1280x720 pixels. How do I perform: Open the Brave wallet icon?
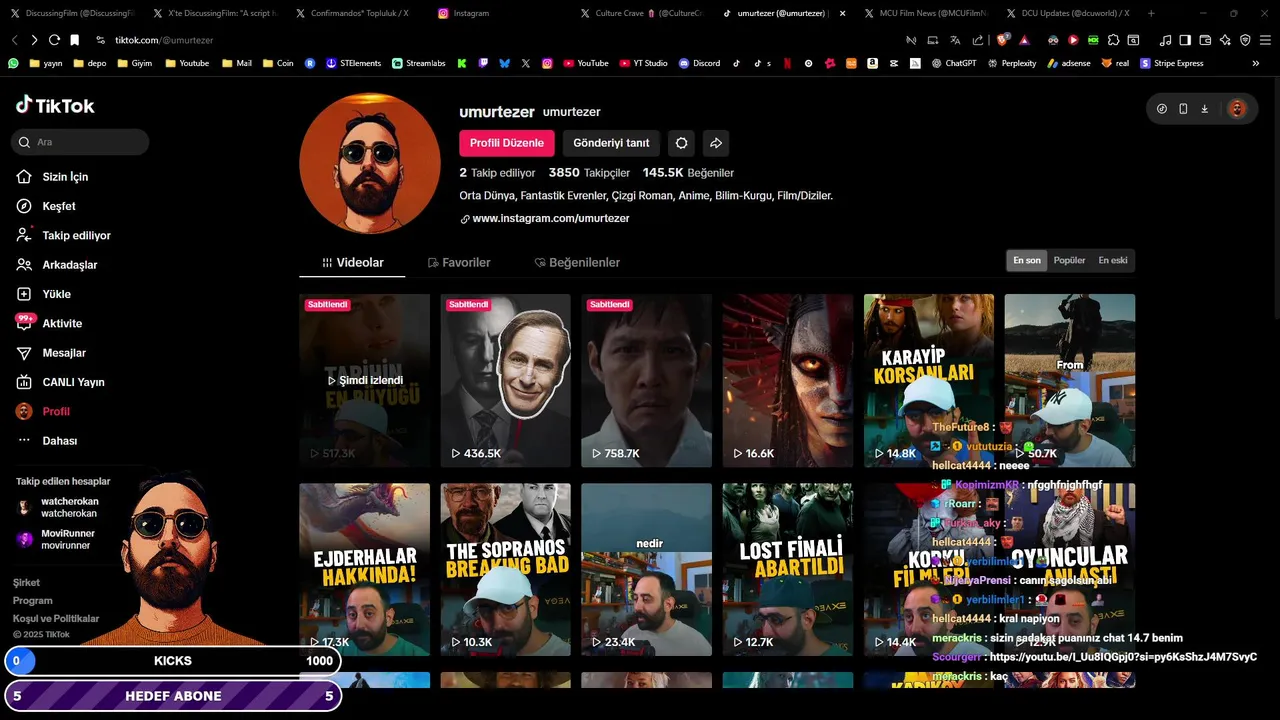click(x=1205, y=40)
